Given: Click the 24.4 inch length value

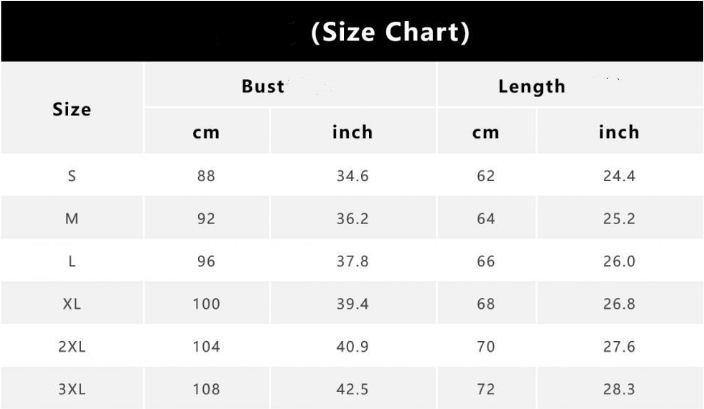Looking at the screenshot, I should tap(619, 176).
